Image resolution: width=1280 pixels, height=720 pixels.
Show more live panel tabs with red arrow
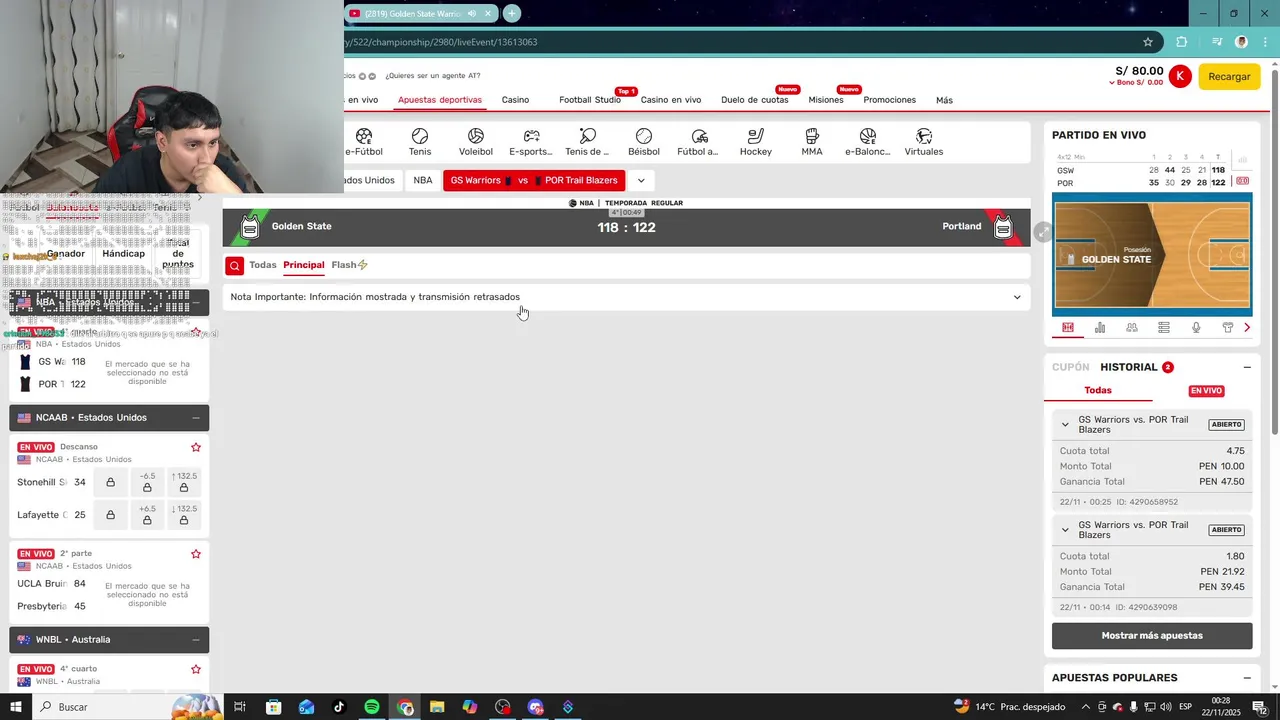point(1247,327)
